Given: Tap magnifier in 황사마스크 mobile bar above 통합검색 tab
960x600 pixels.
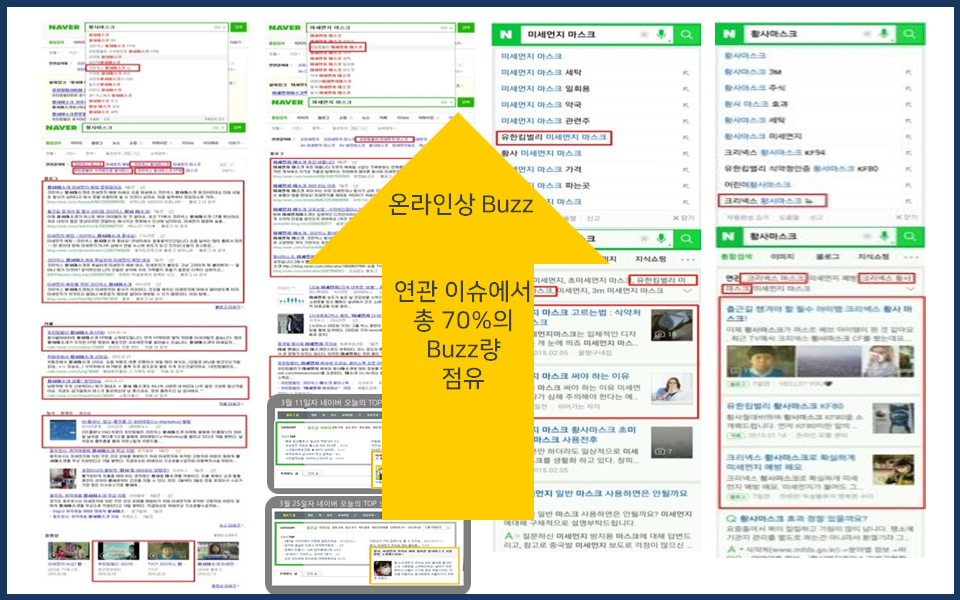Looking at the screenshot, I should pyautogui.click(x=910, y=236).
